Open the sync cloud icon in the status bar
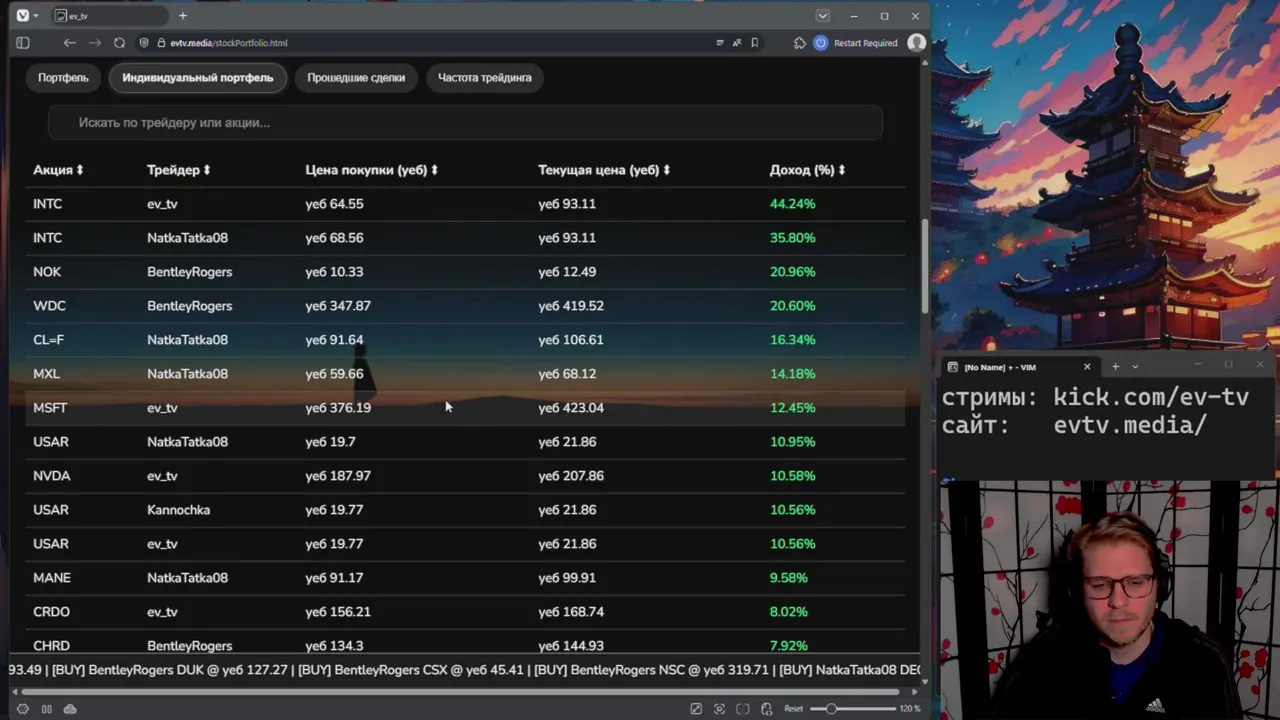Image resolution: width=1280 pixels, height=720 pixels. click(x=70, y=709)
